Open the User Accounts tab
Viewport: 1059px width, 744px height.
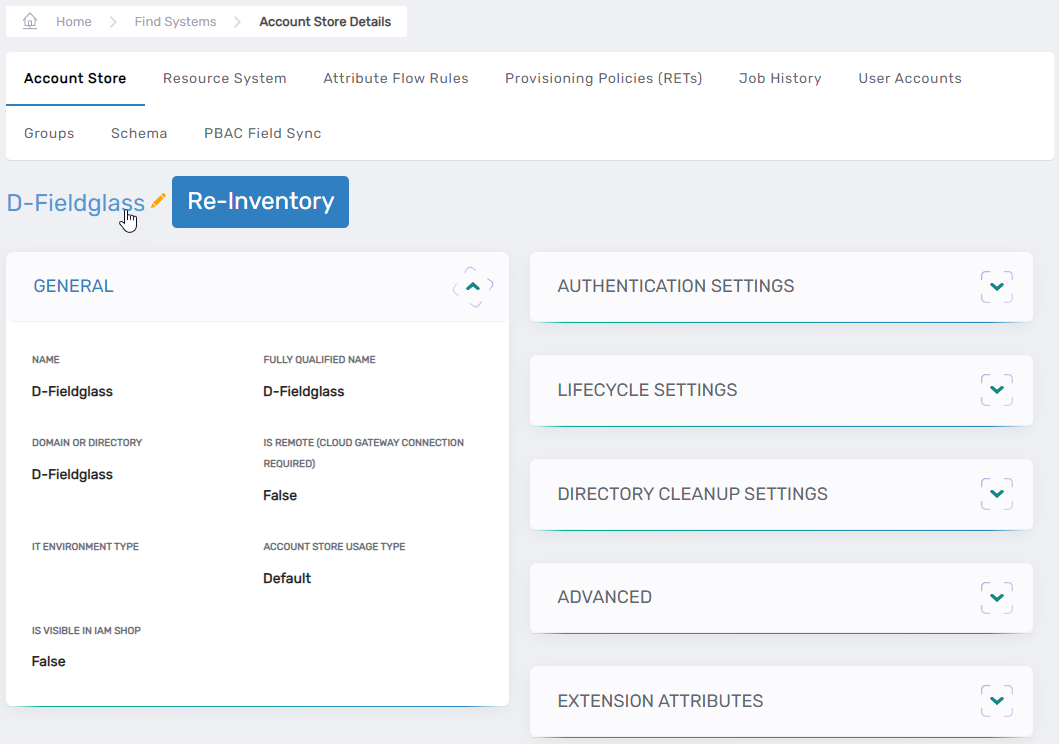coord(909,79)
